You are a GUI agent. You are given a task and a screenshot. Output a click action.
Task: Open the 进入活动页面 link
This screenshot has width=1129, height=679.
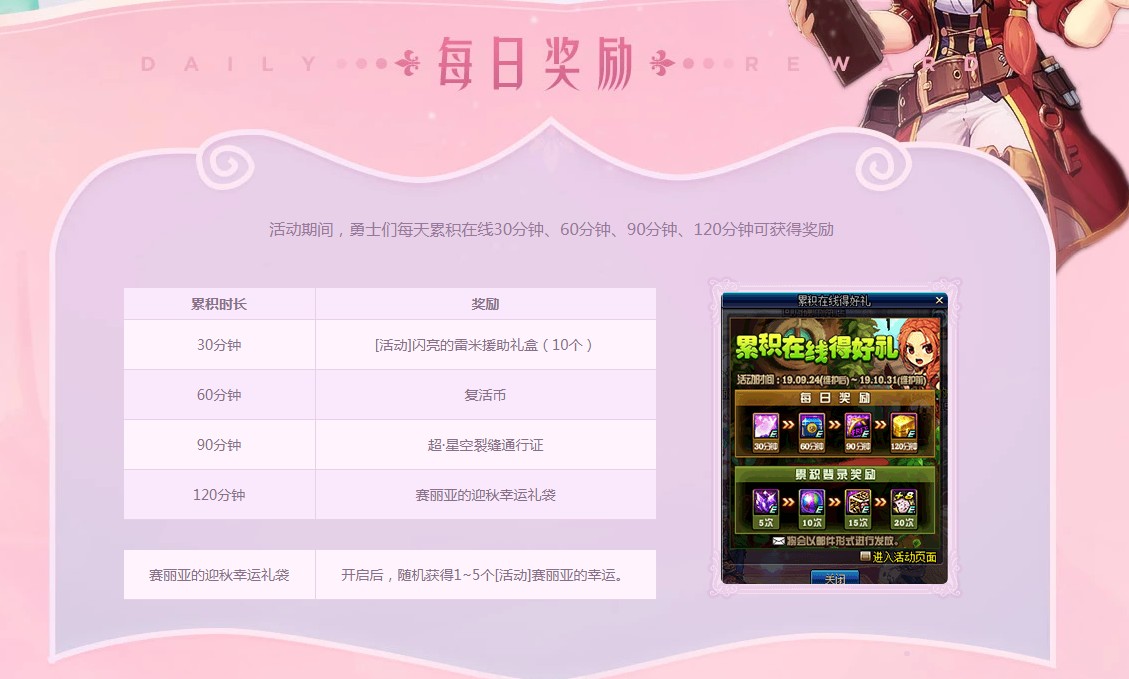(904, 557)
